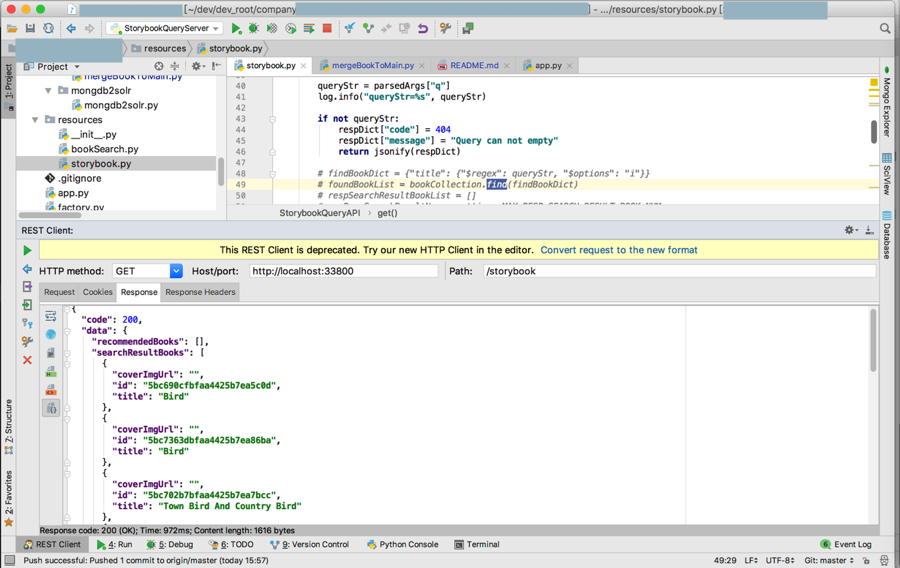Toggle the JSON view button in the response toolbar
The image size is (900, 568).
pos(51,408)
